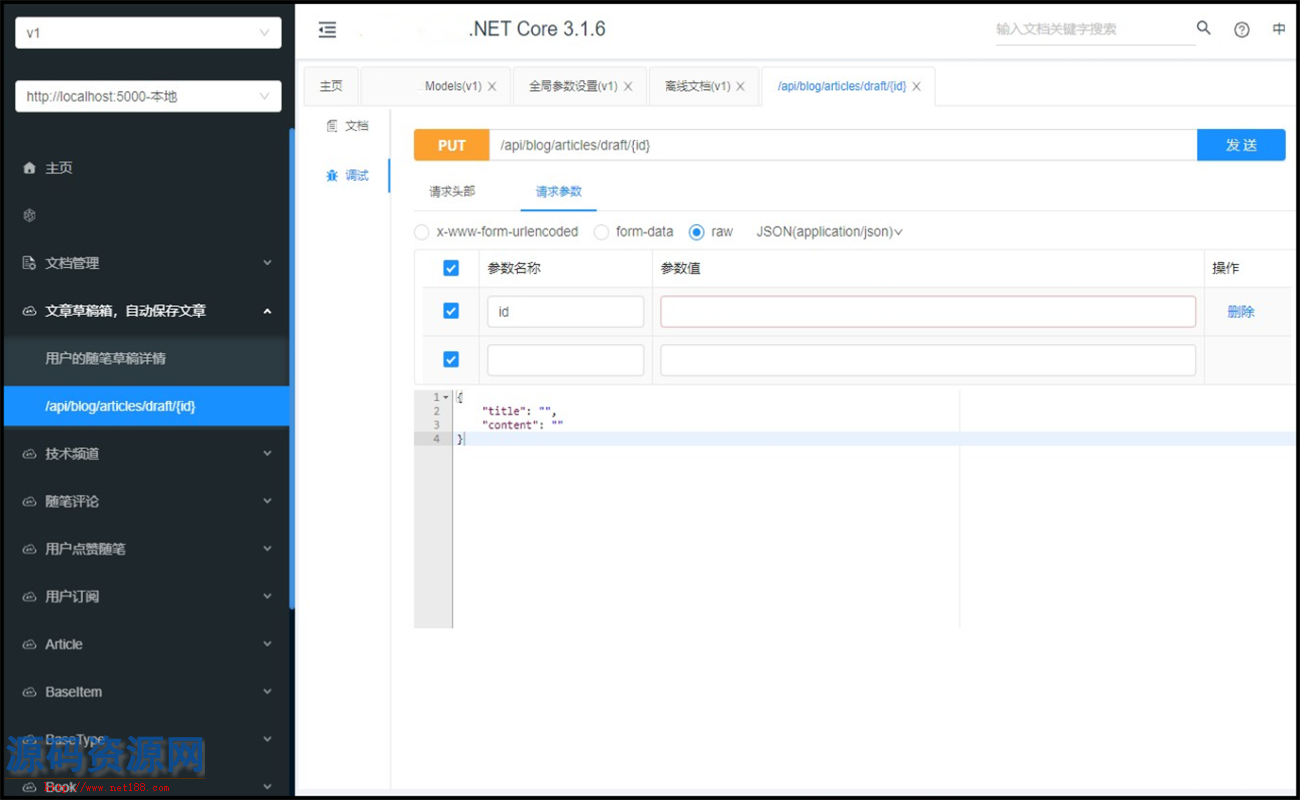Screen dimensions: 1300x800
Task: Click the PUT method label
Action: [452, 145]
